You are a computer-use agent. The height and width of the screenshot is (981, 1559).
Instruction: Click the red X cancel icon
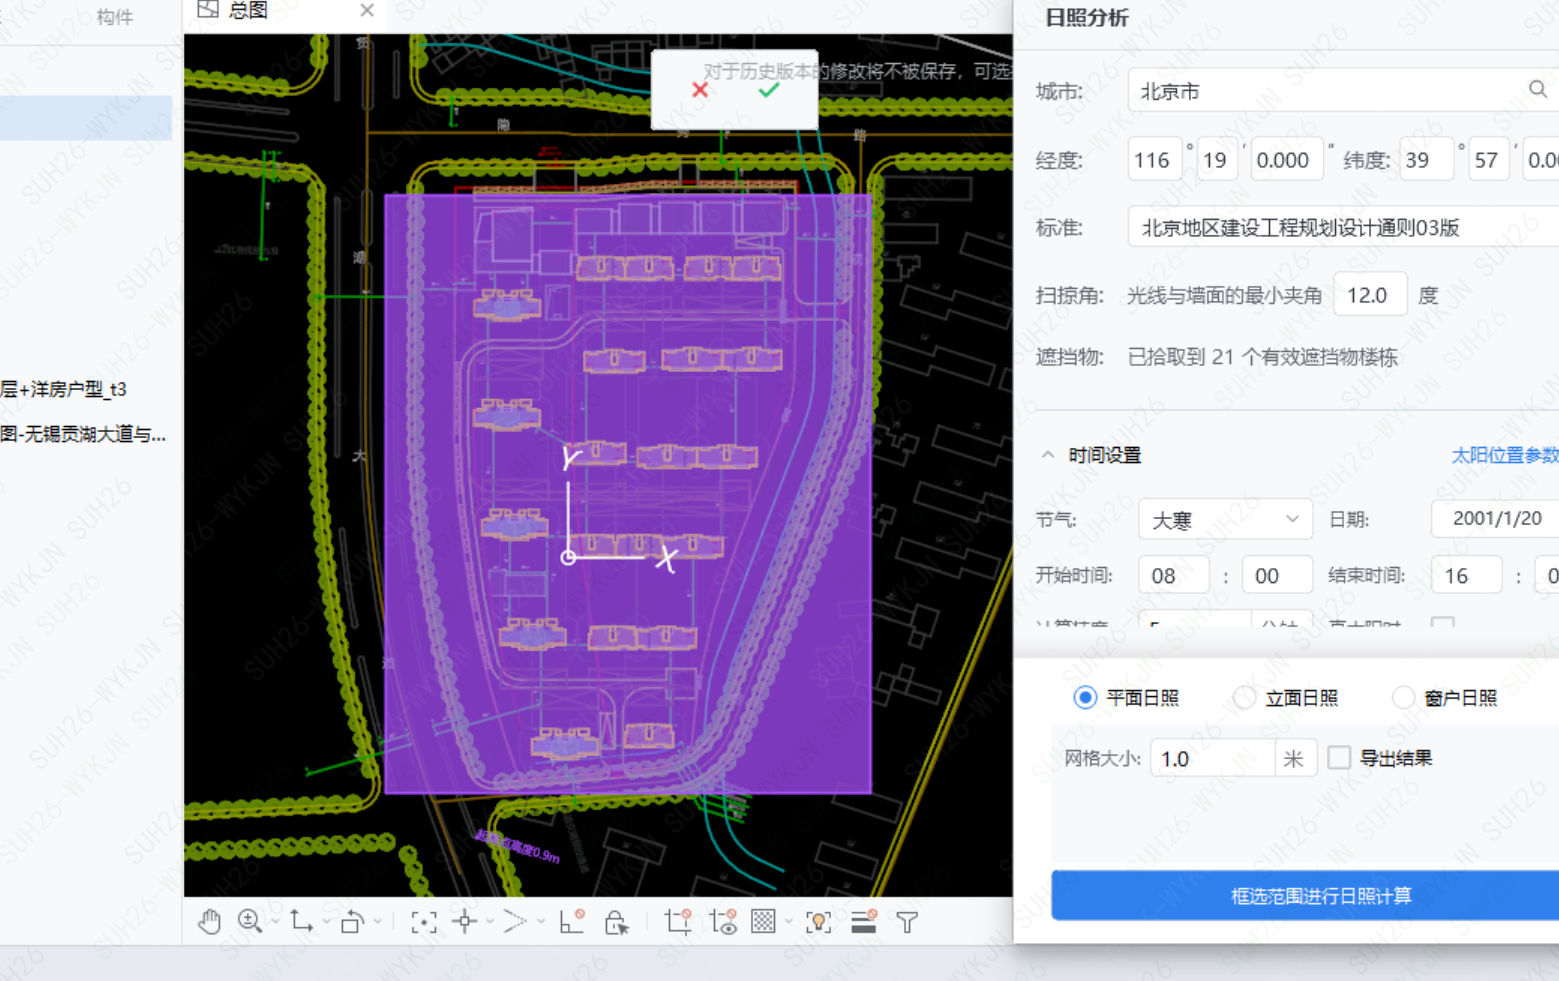[700, 91]
